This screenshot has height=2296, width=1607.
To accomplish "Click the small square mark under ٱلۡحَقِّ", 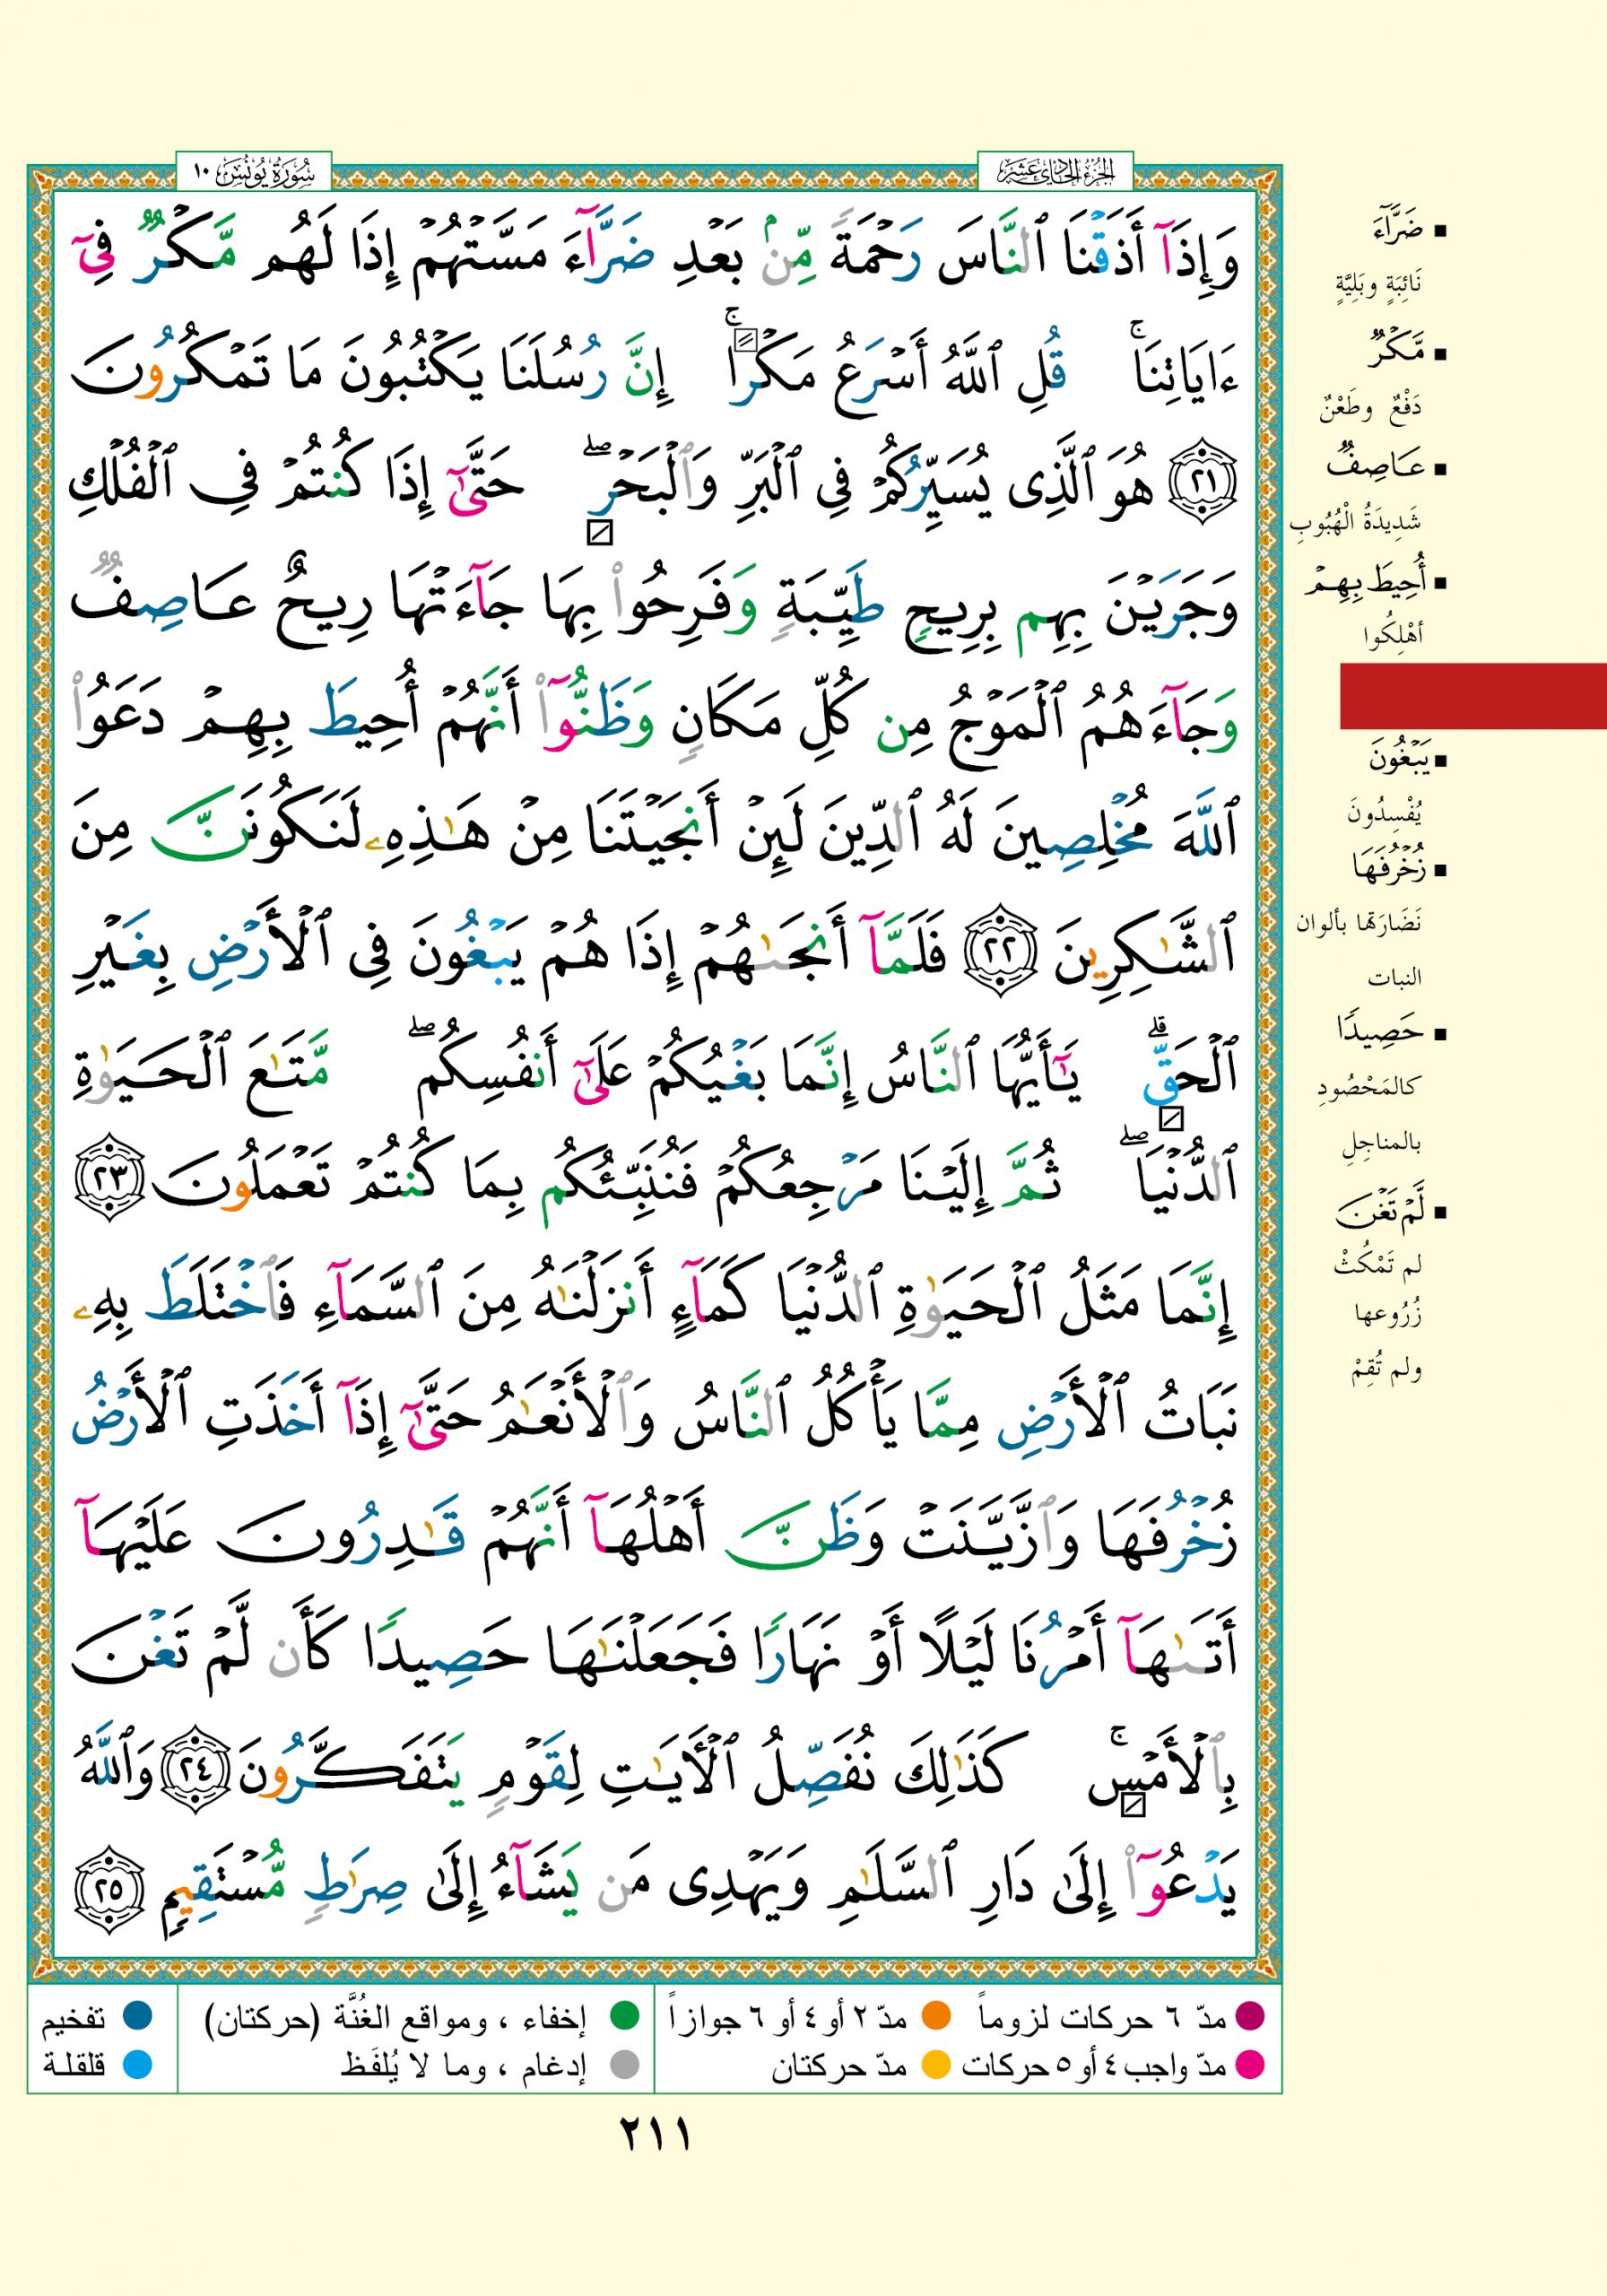I will coord(1170,1119).
